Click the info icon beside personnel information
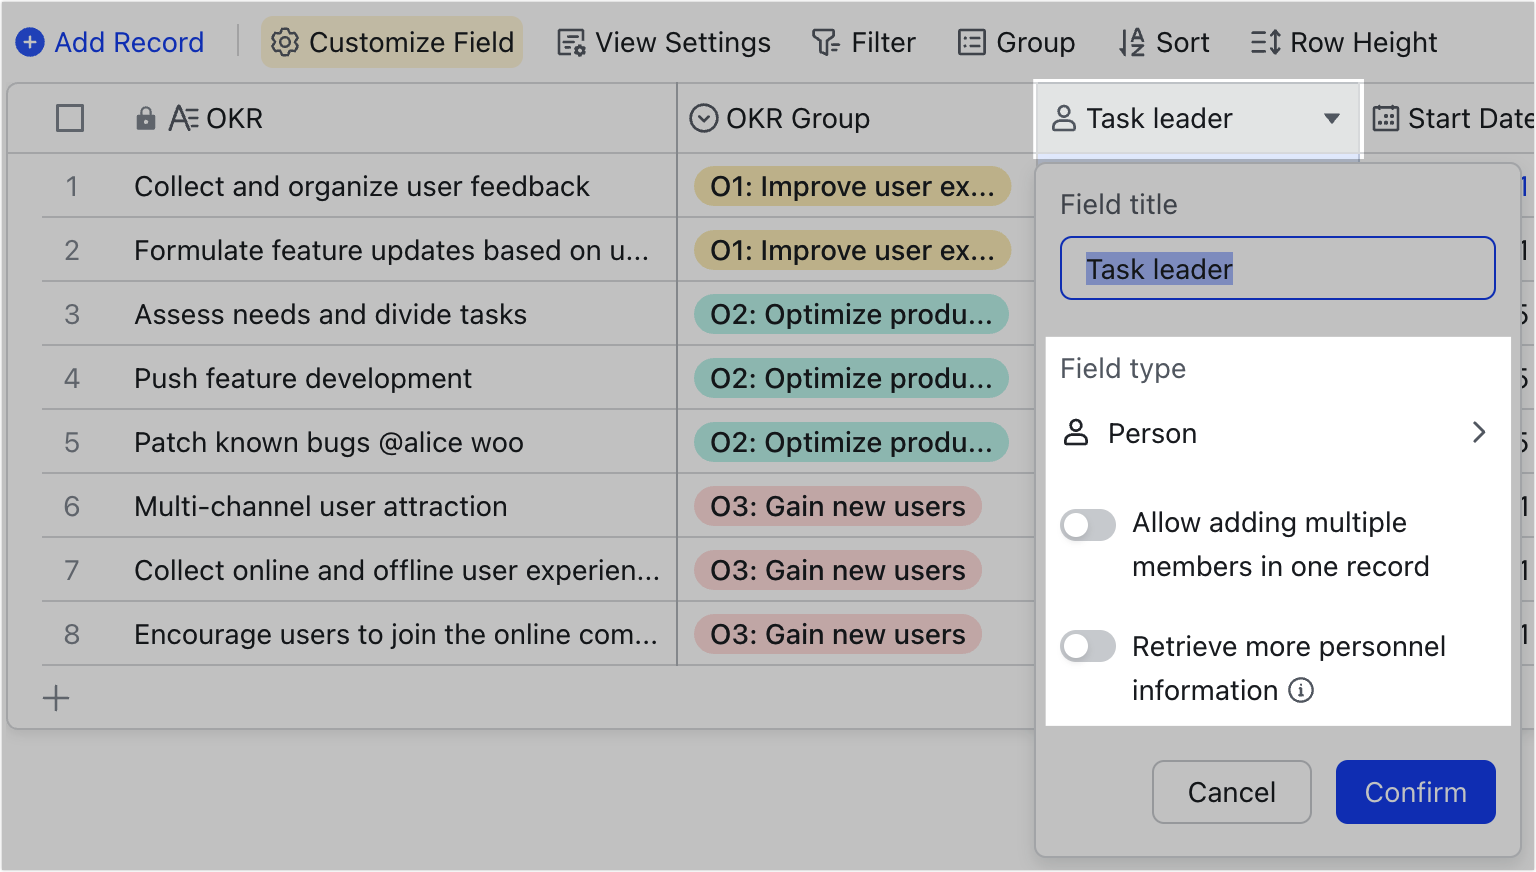The width and height of the screenshot is (1536, 872). click(1301, 690)
